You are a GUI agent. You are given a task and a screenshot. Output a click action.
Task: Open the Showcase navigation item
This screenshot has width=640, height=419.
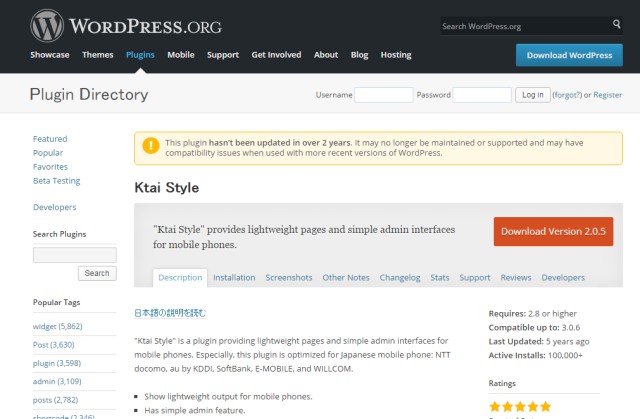coord(50,55)
